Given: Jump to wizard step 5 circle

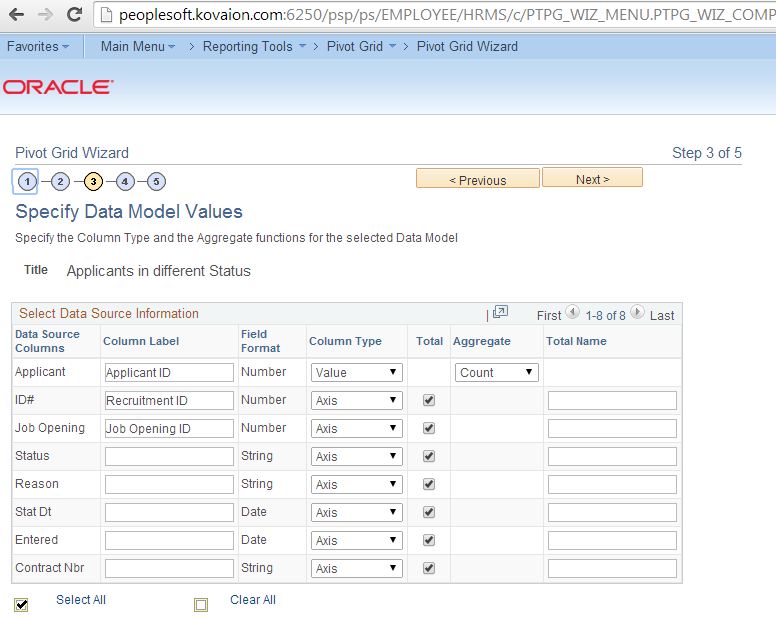Looking at the screenshot, I should coord(156,182).
